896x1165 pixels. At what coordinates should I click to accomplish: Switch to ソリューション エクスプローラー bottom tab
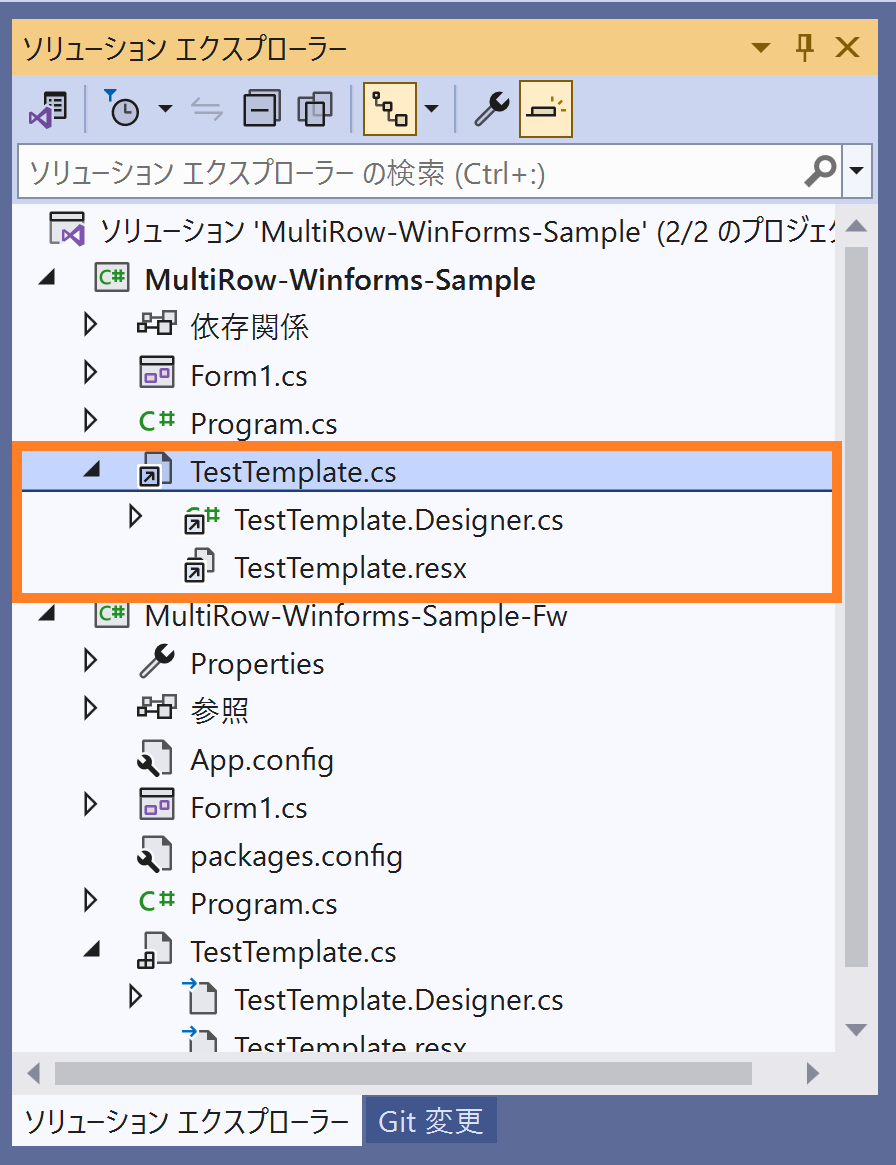187,1121
